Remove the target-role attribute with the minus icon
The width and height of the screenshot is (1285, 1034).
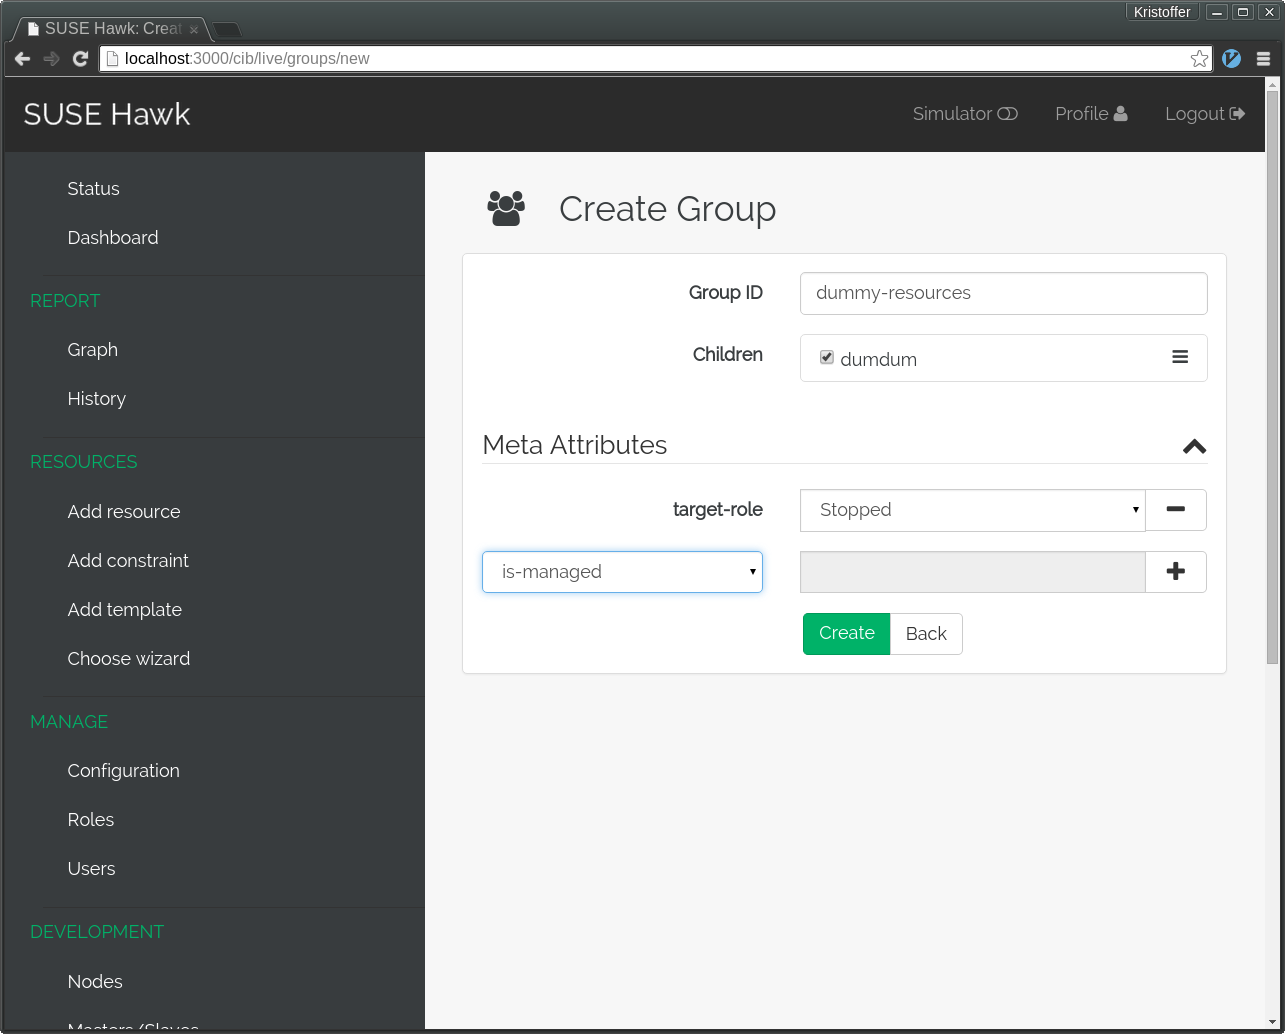point(1175,510)
